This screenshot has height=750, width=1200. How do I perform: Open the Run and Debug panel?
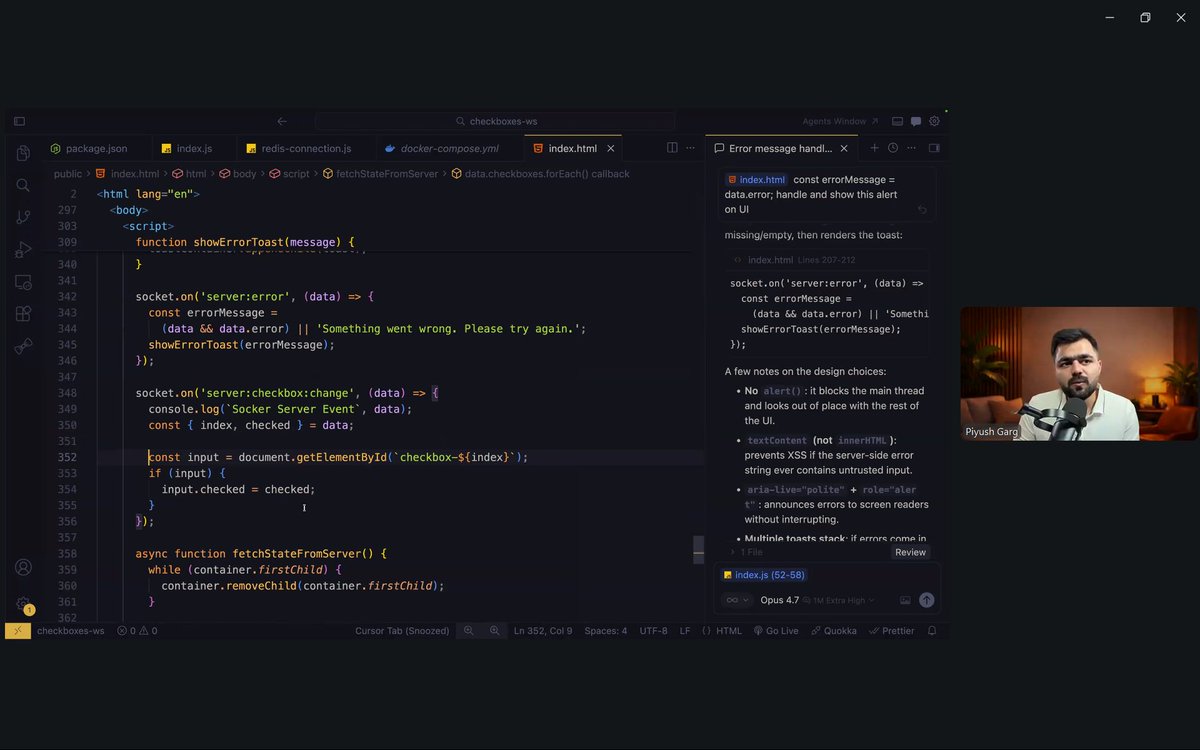point(22,250)
